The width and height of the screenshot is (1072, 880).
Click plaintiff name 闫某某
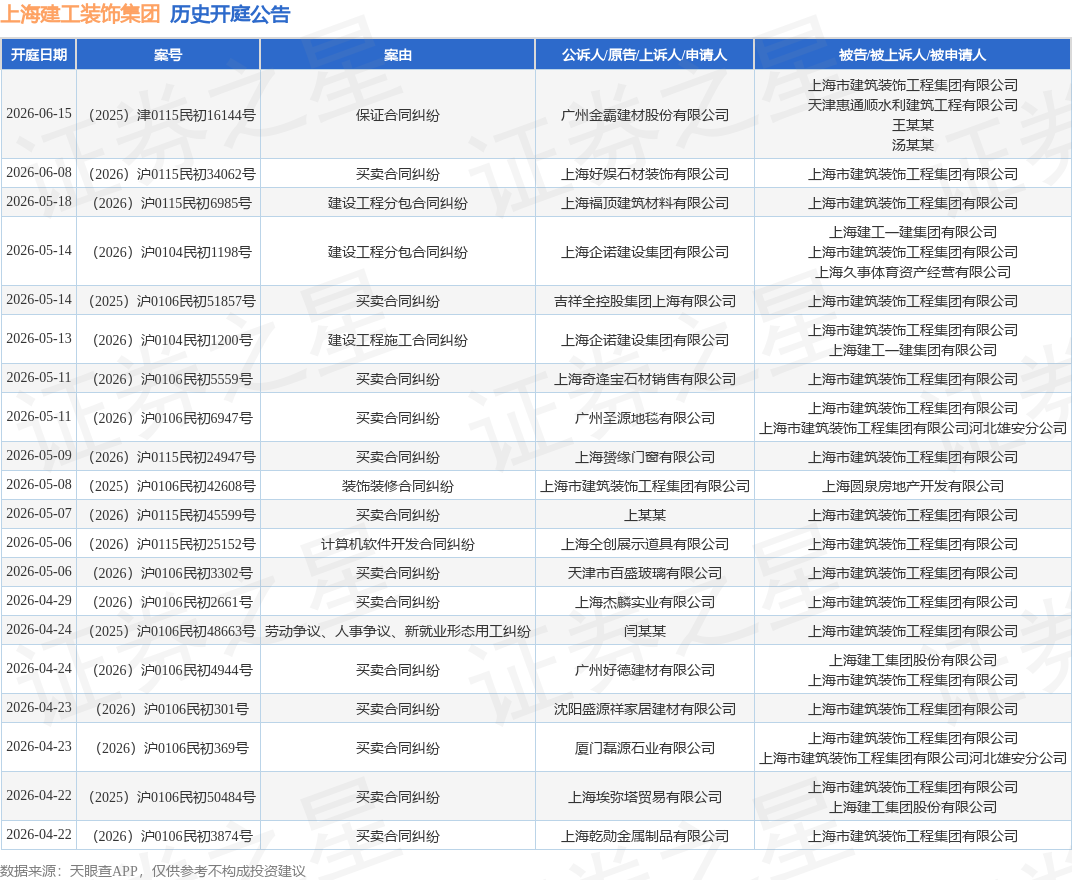[645, 630]
